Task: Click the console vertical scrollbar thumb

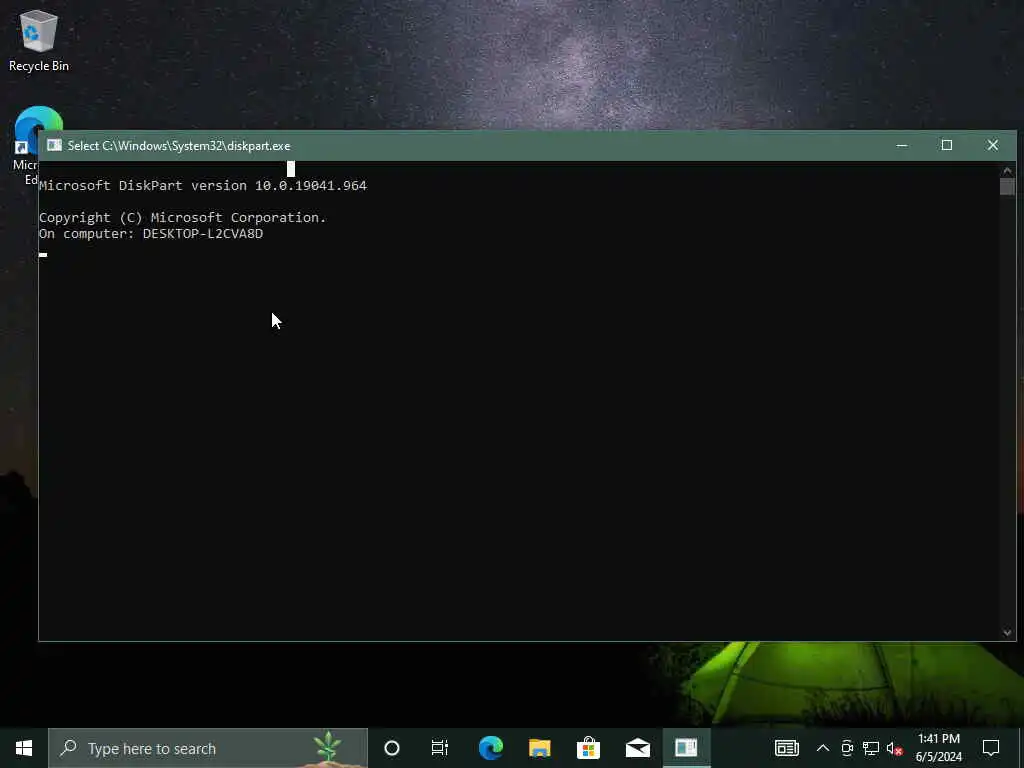Action: 1007,187
